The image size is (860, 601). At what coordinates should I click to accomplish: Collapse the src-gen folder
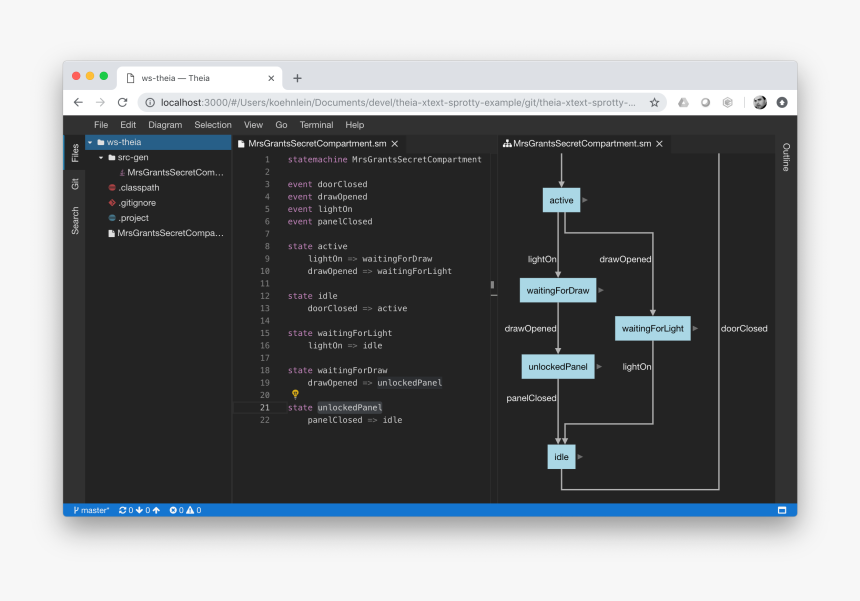(101, 157)
